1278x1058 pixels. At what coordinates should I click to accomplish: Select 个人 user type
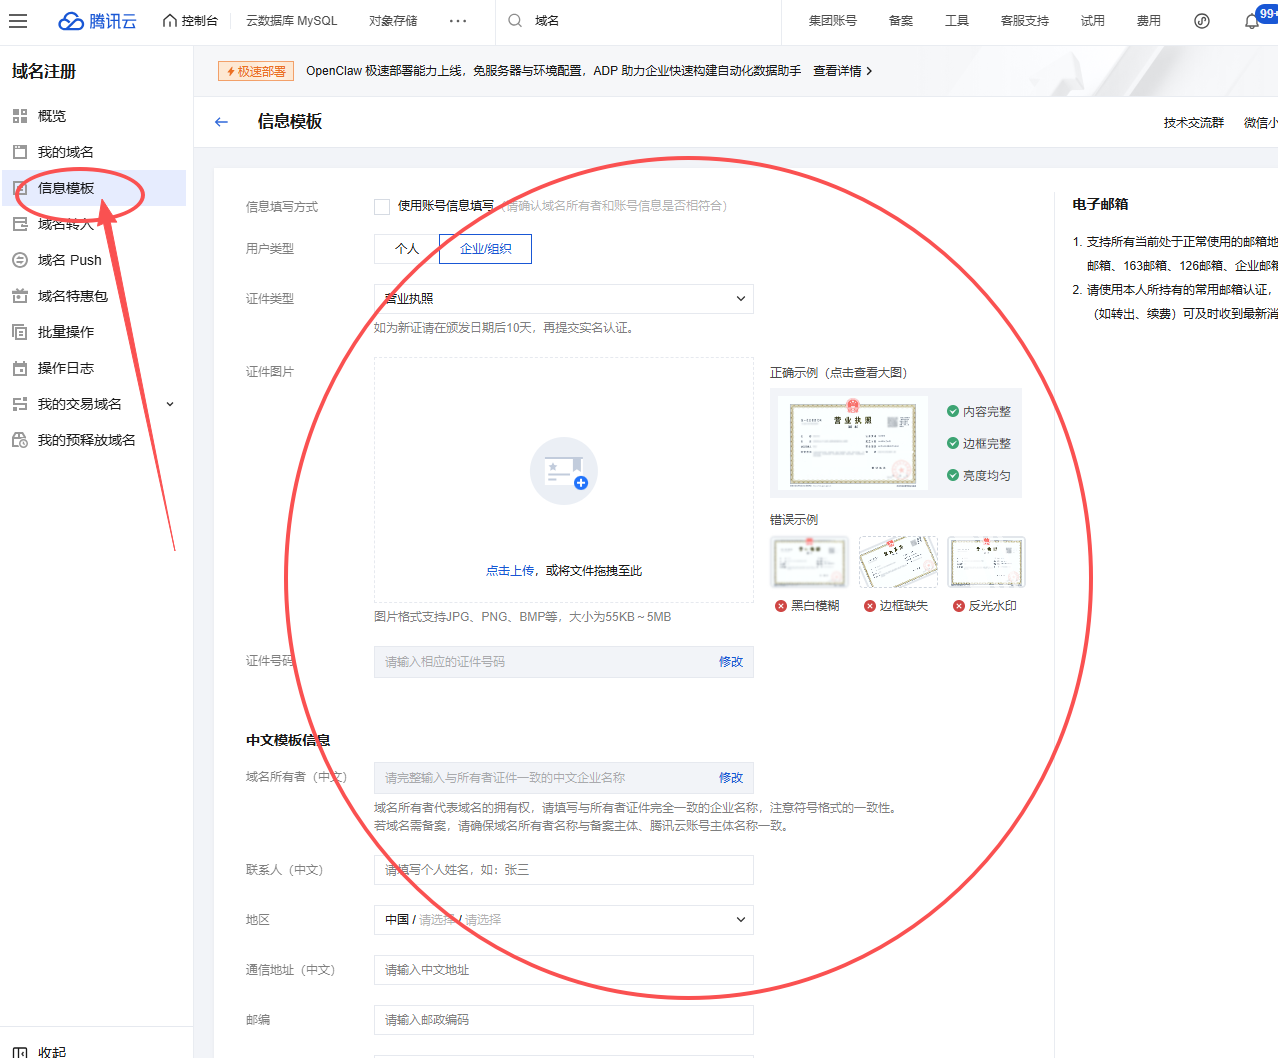(406, 249)
